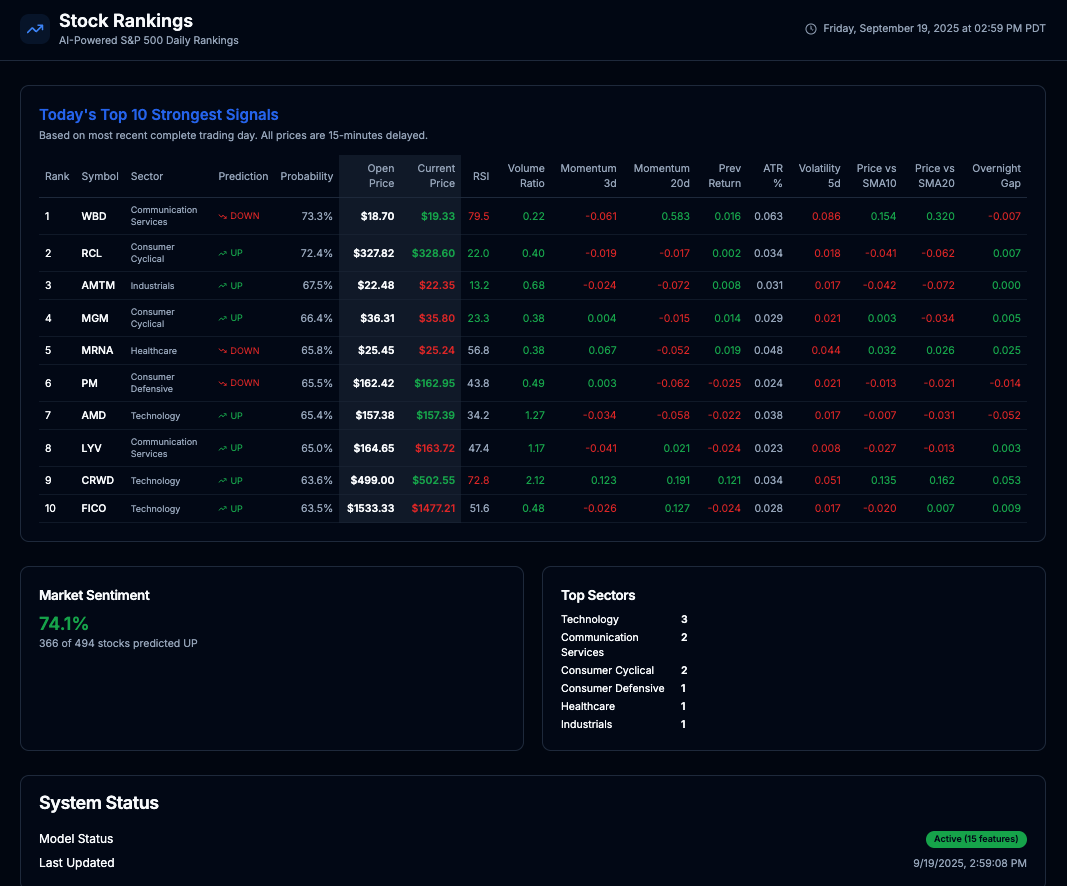The width and height of the screenshot is (1067, 886).
Task: Click the Today's Top 10 Strongest Signals heading
Action: point(159,115)
